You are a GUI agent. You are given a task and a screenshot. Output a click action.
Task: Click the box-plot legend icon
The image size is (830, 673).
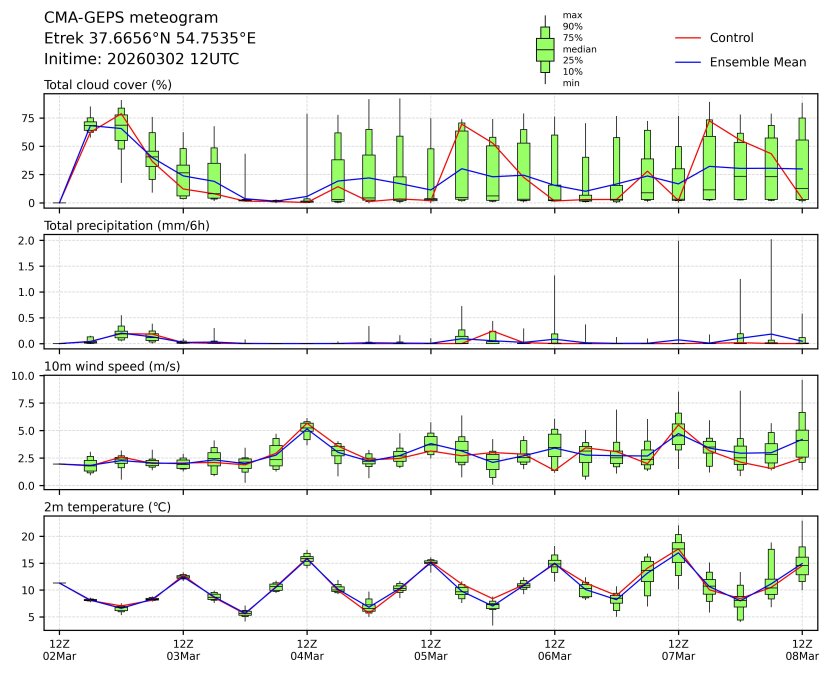(545, 49)
